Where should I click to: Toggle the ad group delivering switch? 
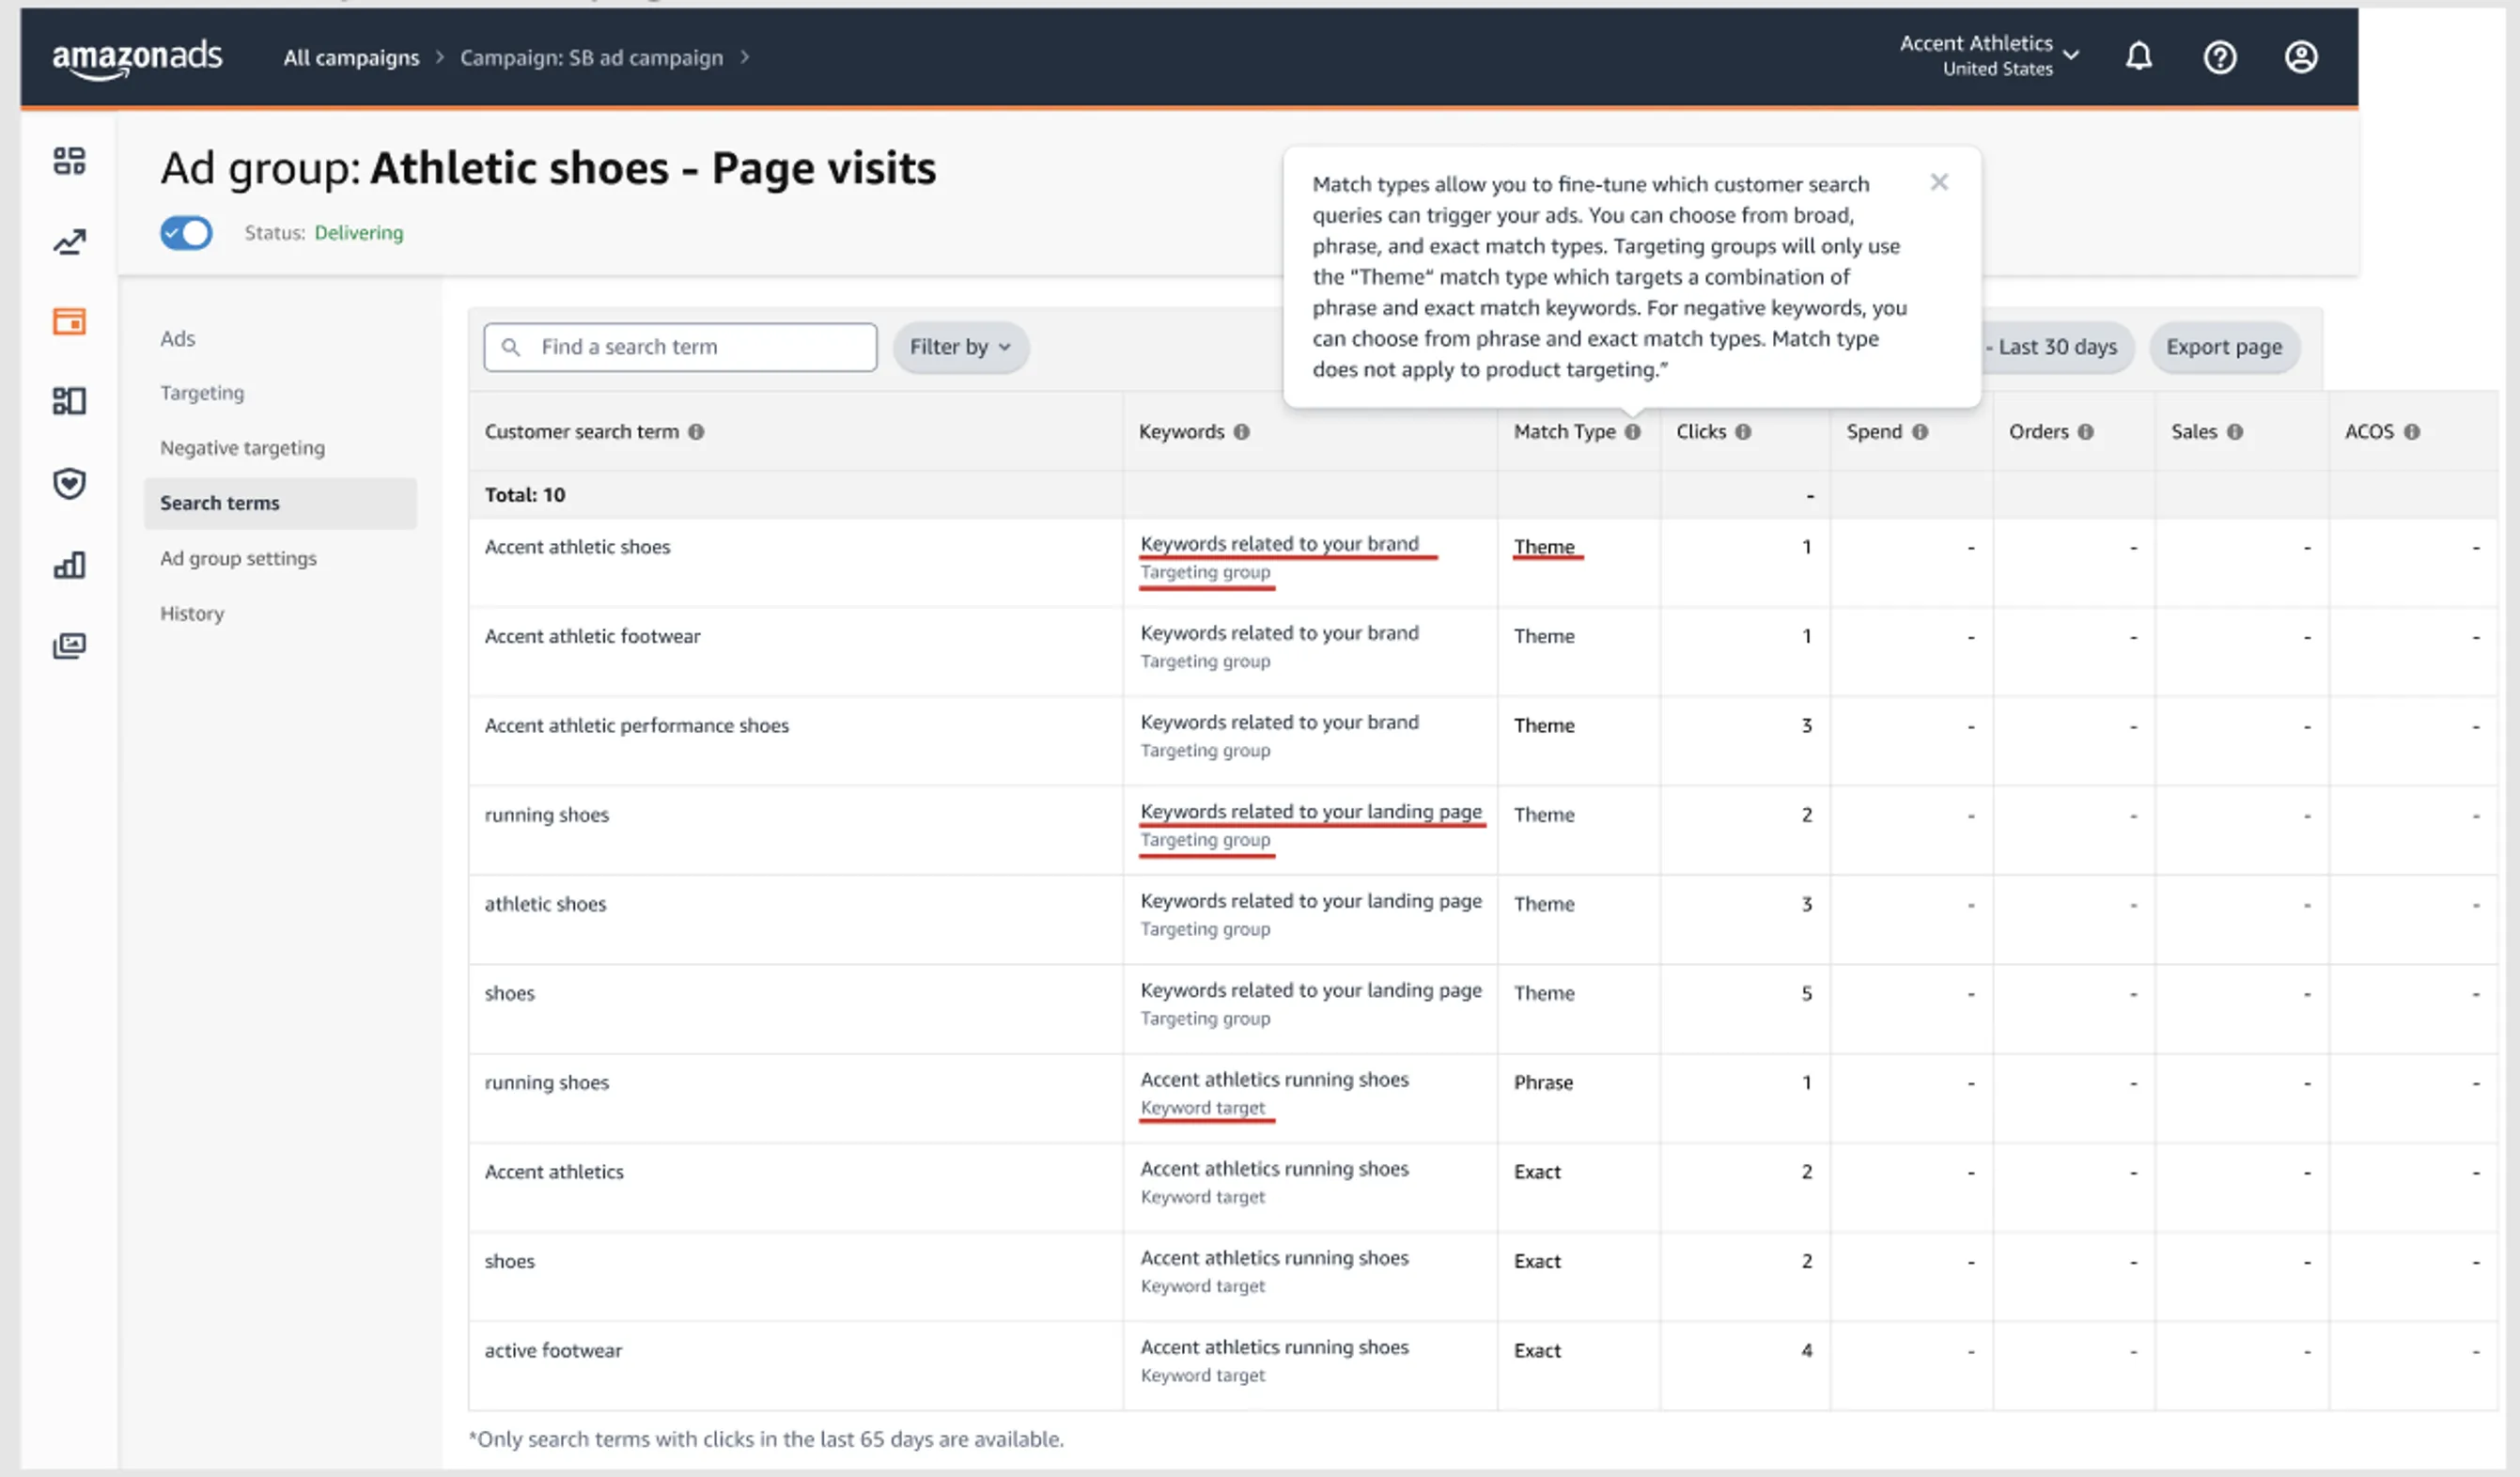click(x=186, y=233)
